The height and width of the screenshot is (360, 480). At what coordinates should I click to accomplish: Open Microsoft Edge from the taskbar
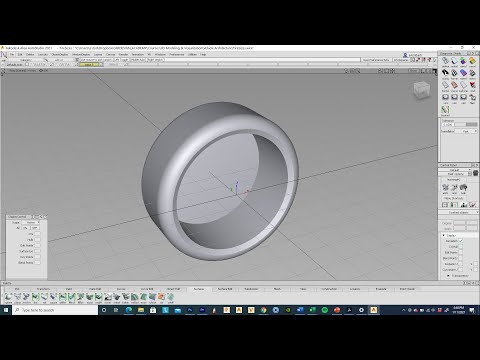click(x=128, y=310)
